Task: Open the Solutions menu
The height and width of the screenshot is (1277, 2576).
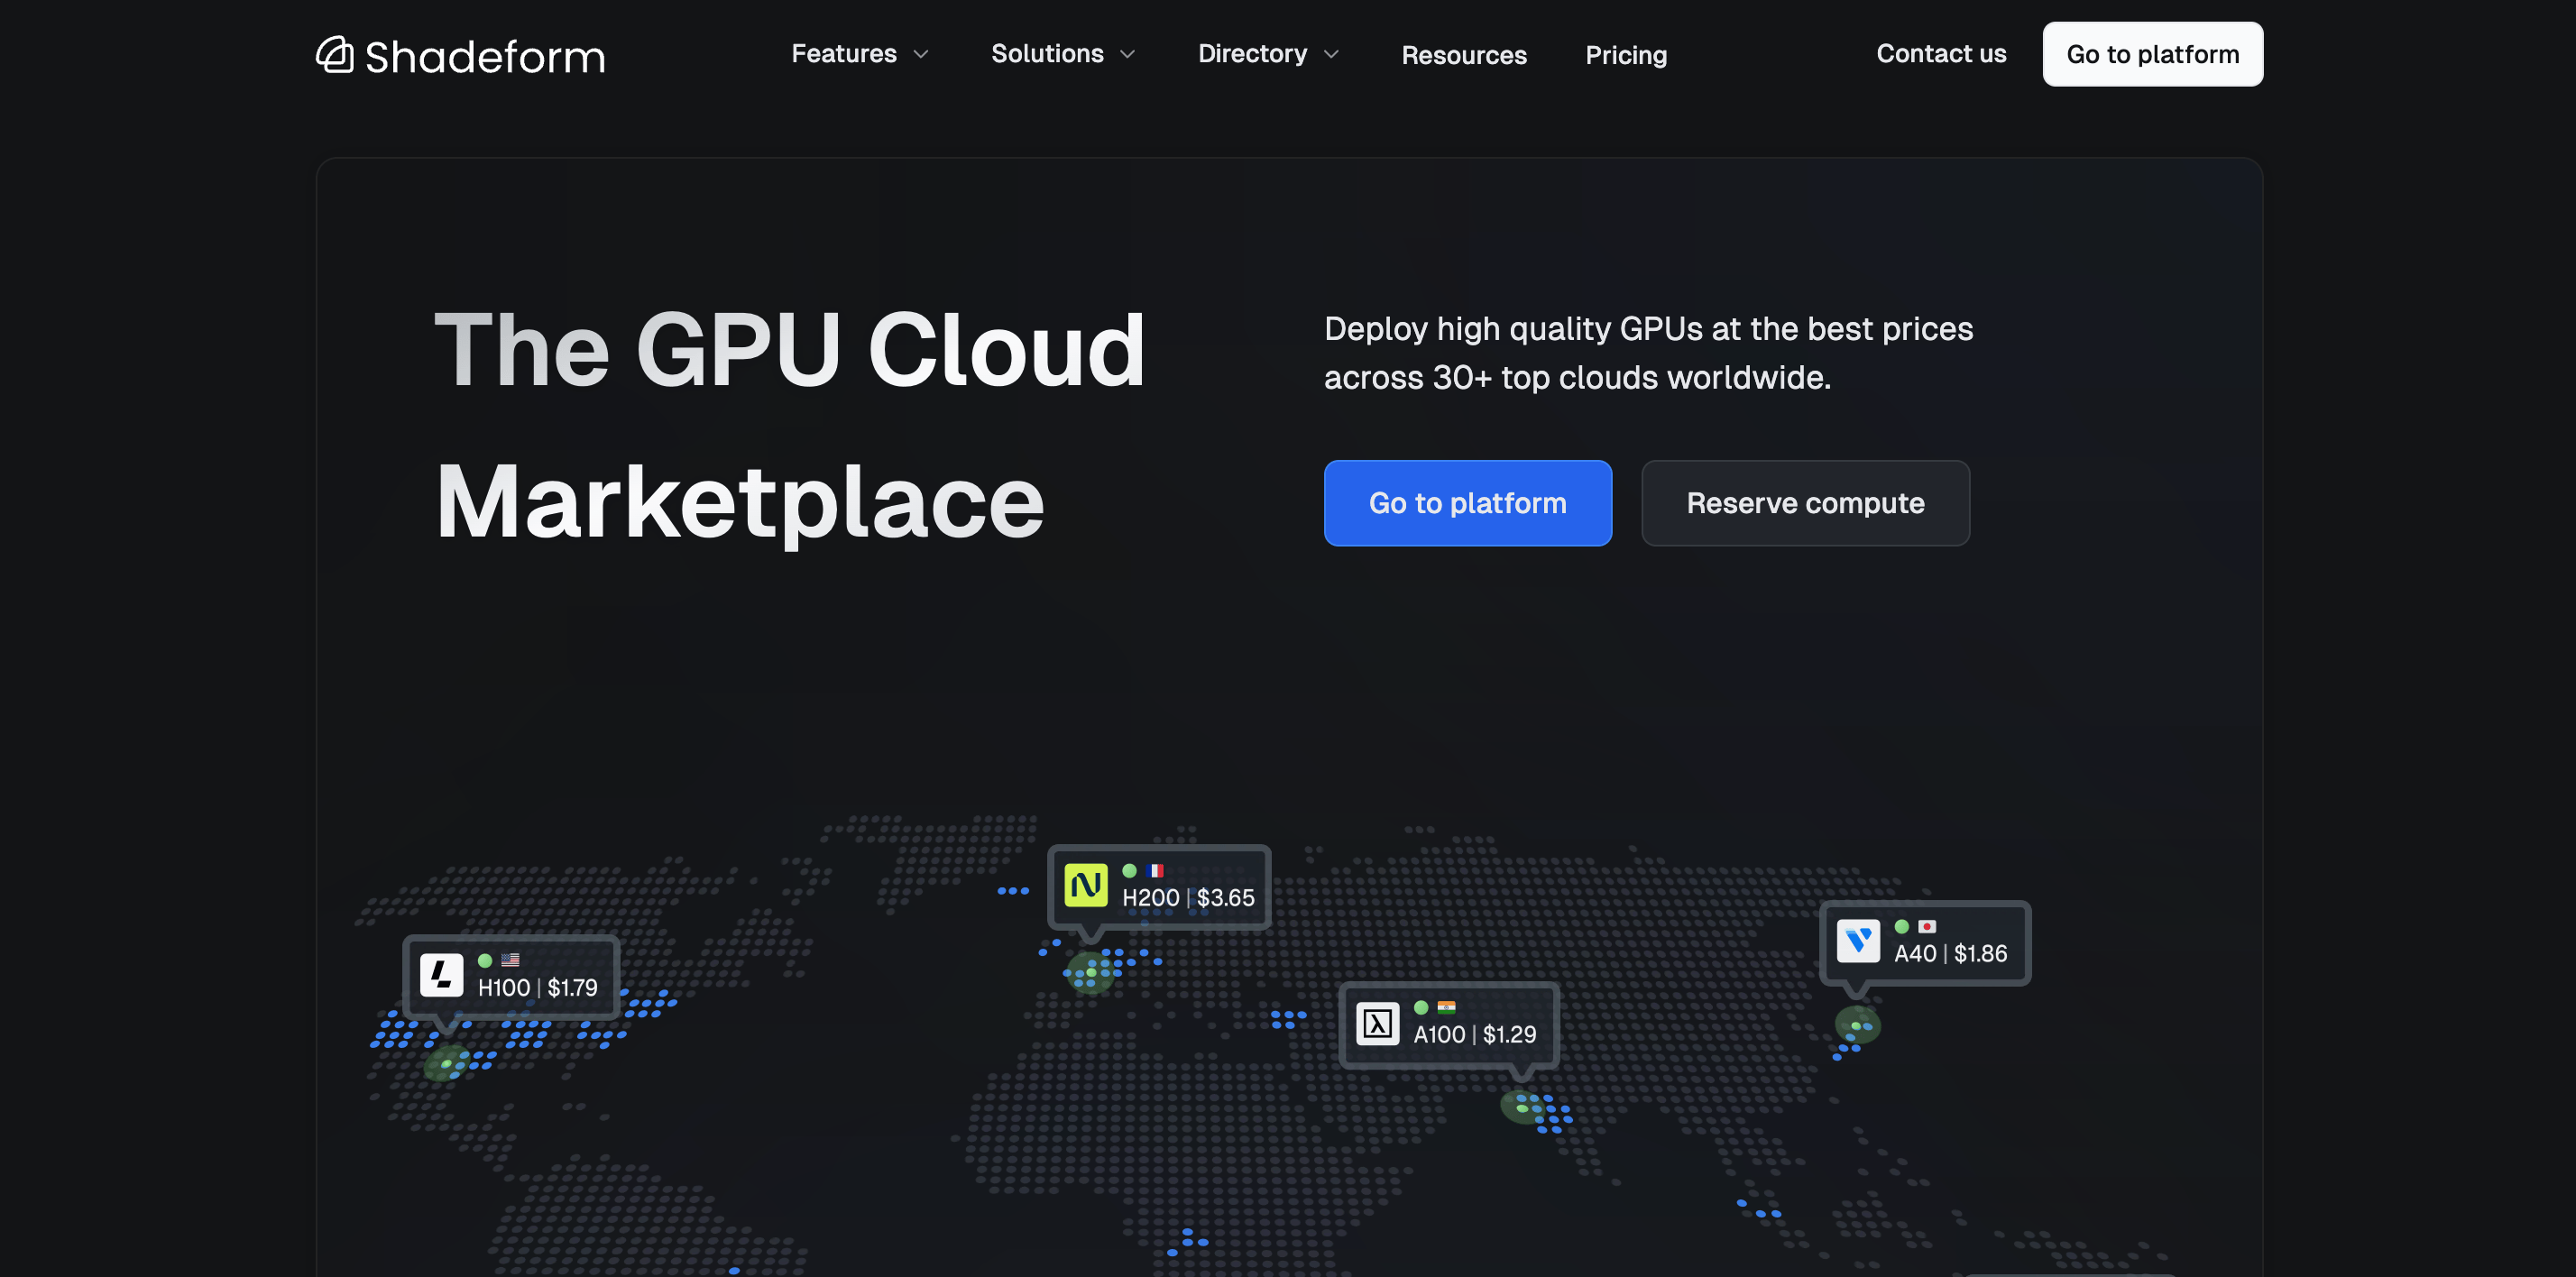Action: 1047,54
